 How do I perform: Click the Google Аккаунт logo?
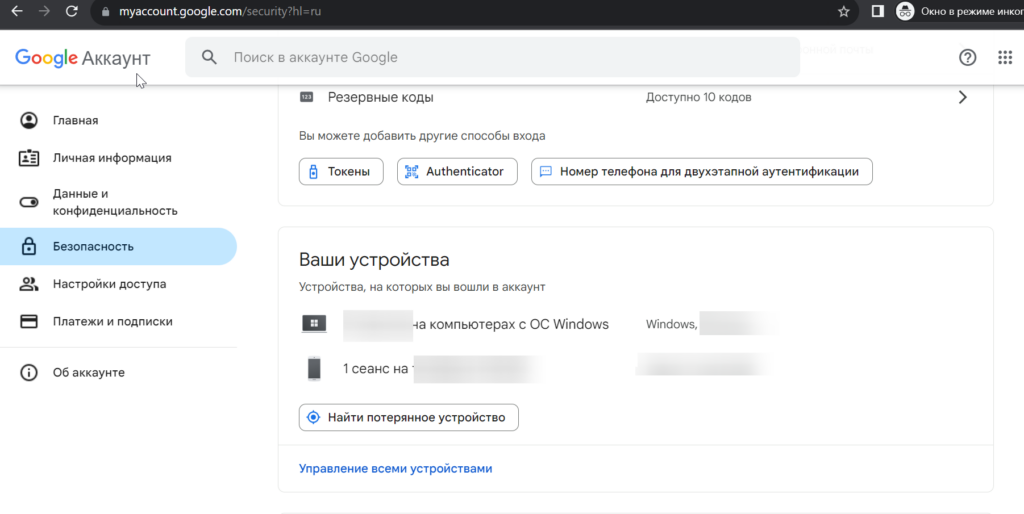[x=83, y=58]
